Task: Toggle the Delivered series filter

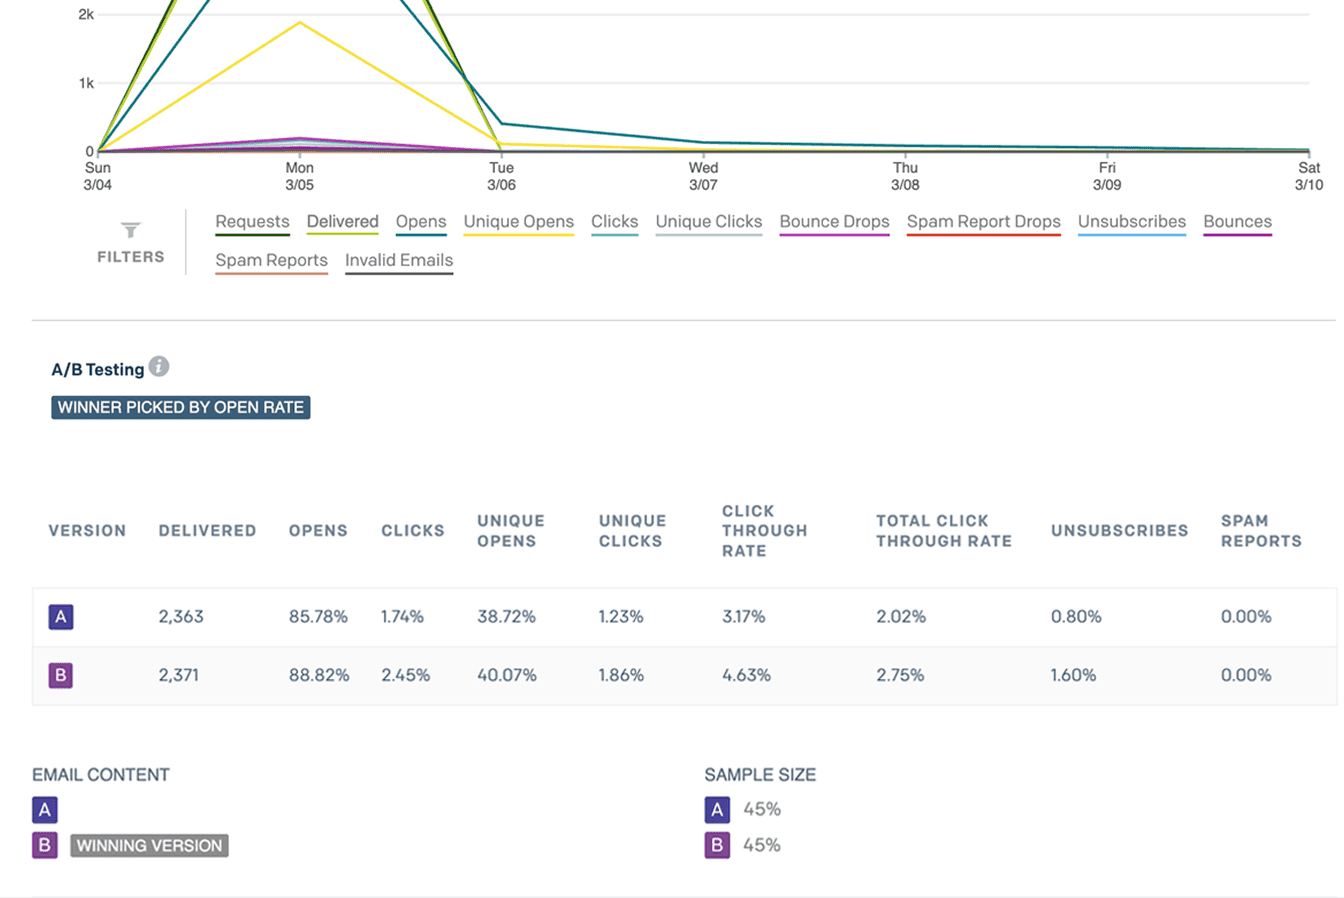Action: coord(342,222)
